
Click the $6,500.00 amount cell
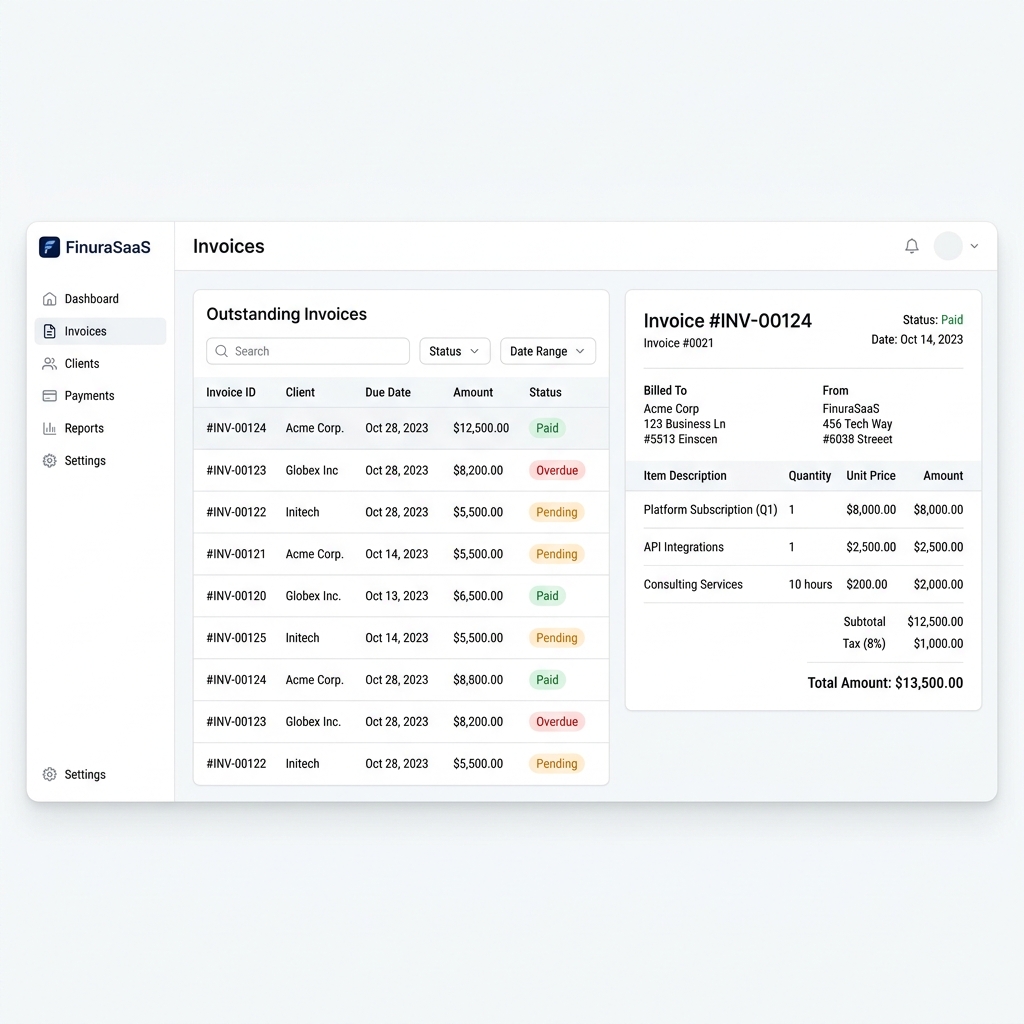pyautogui.click(x=478, y=596)
